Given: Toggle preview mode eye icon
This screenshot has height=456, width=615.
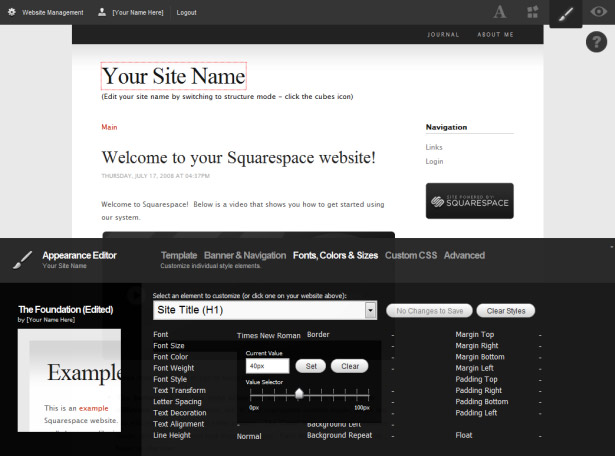Looking at the screenshot, I should pyautogui.click(x=599, y=12).
